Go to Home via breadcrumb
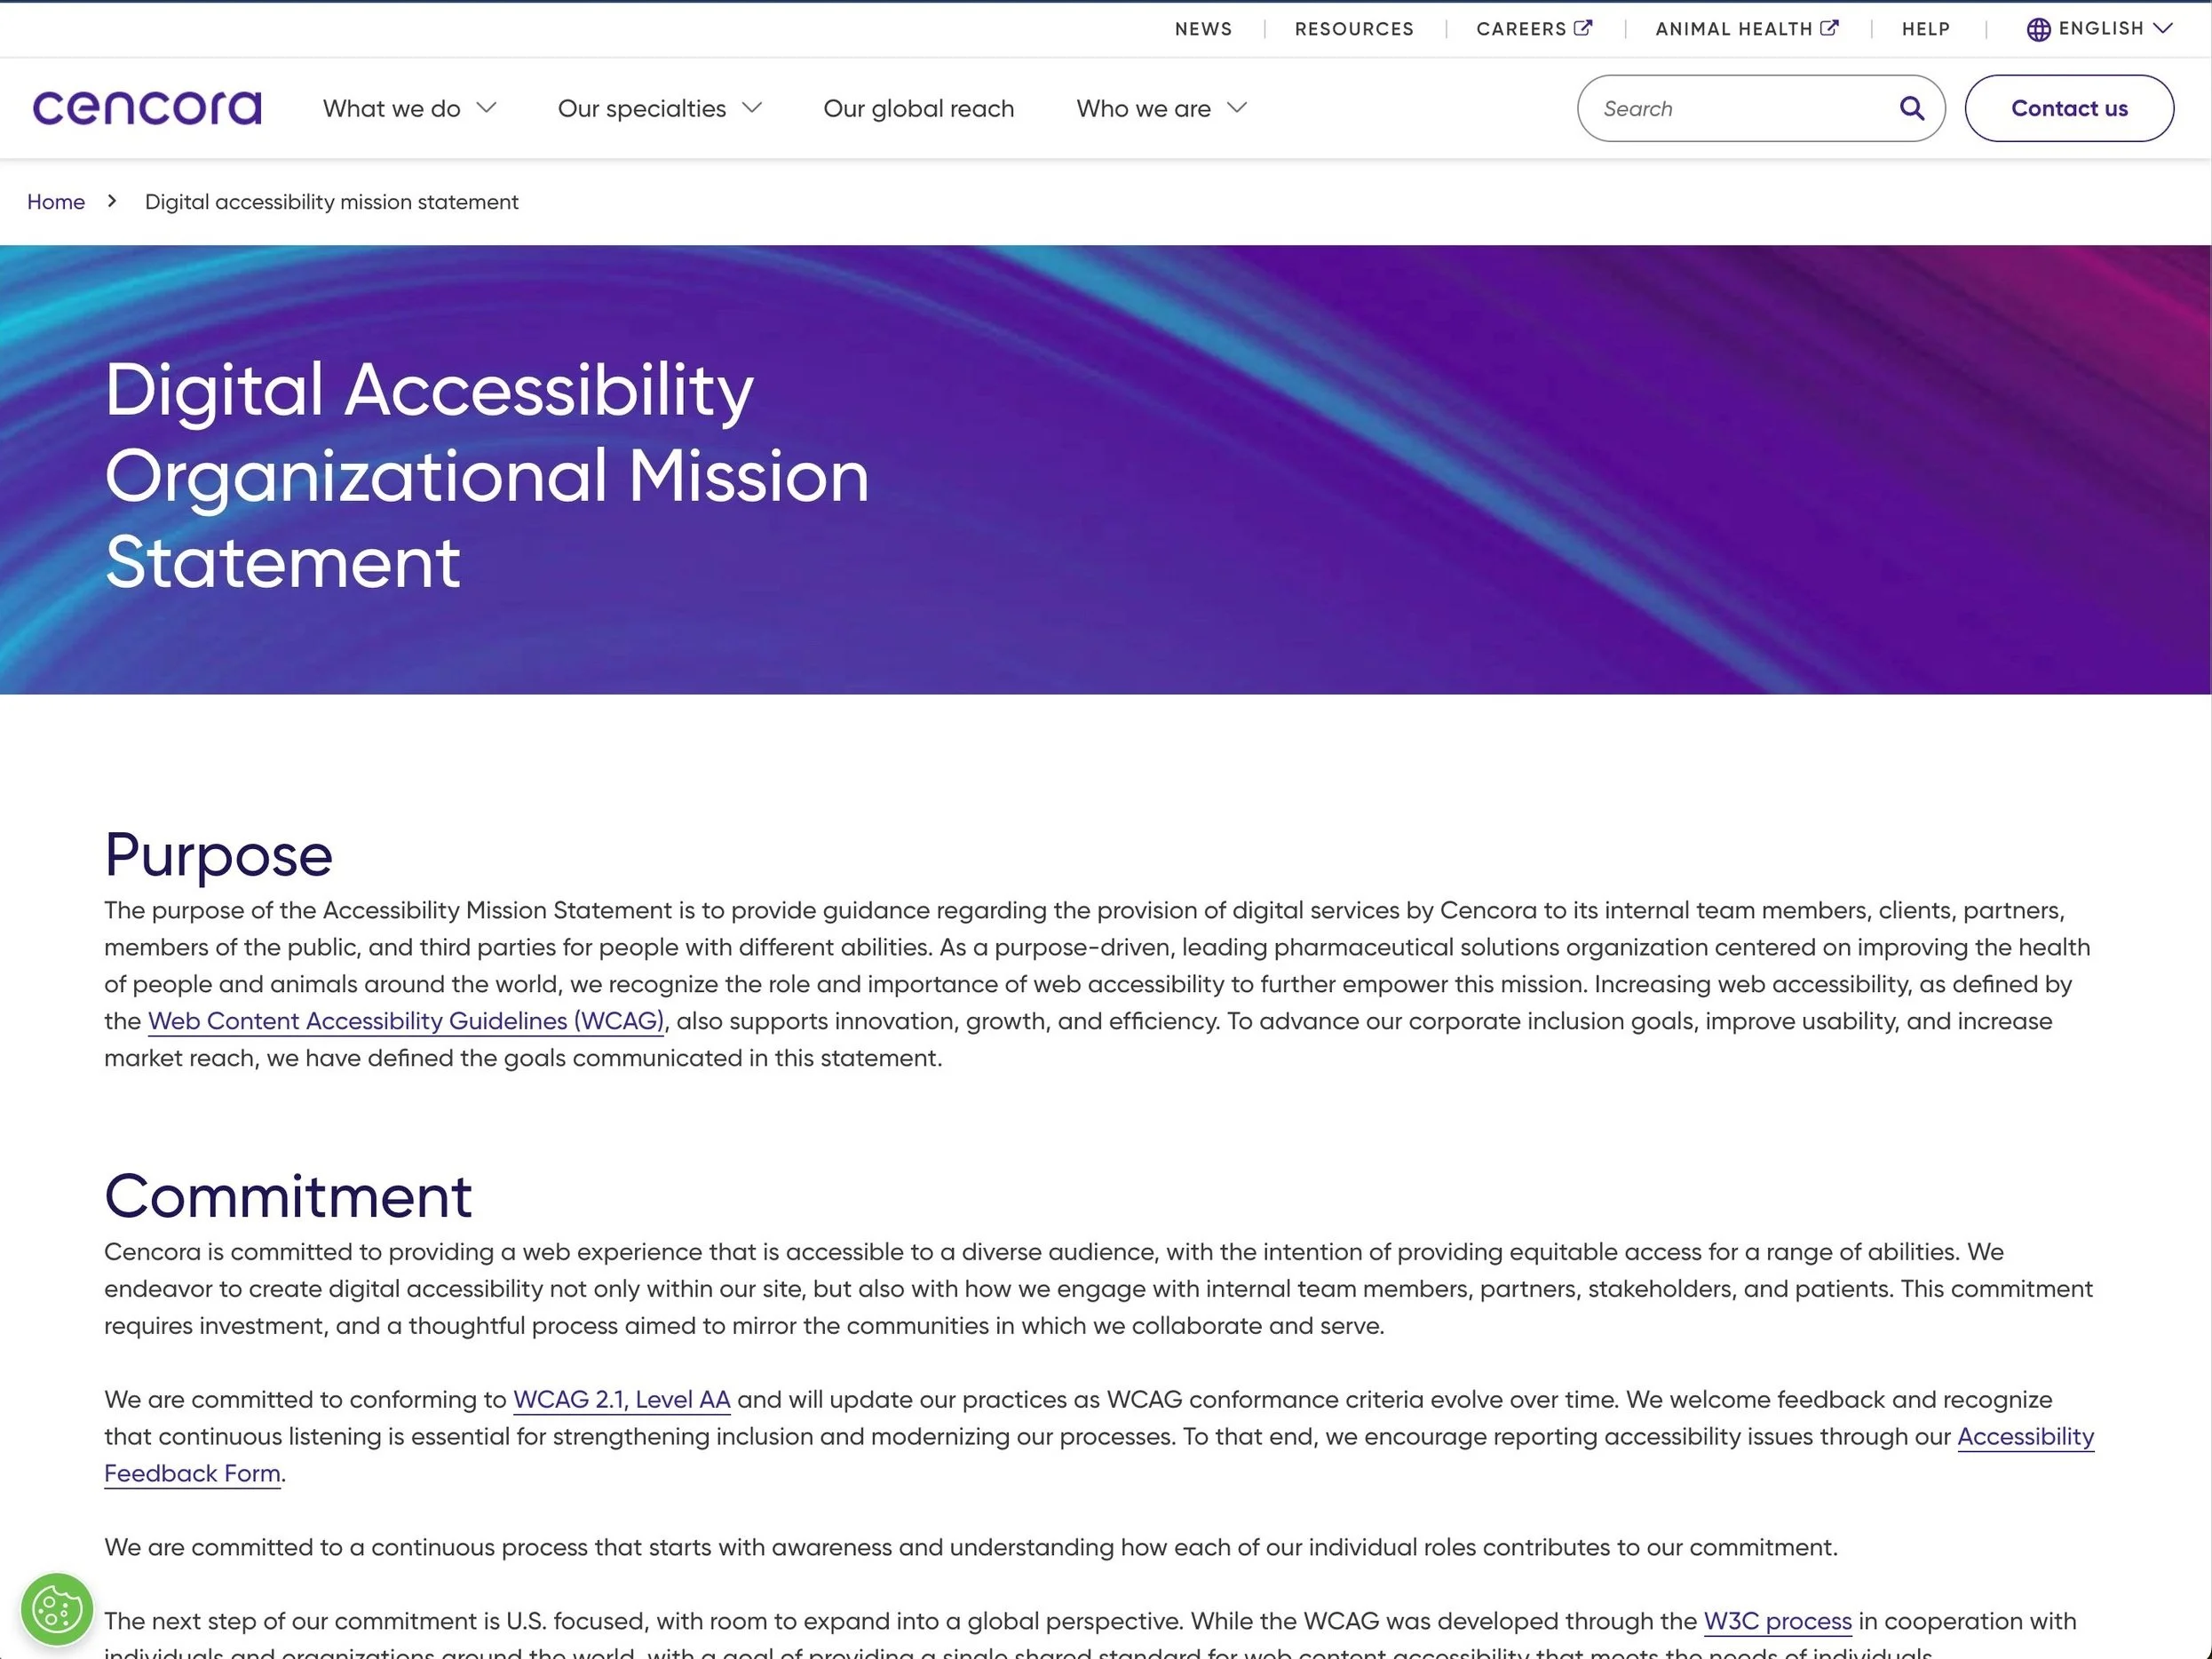 point(56,201)
